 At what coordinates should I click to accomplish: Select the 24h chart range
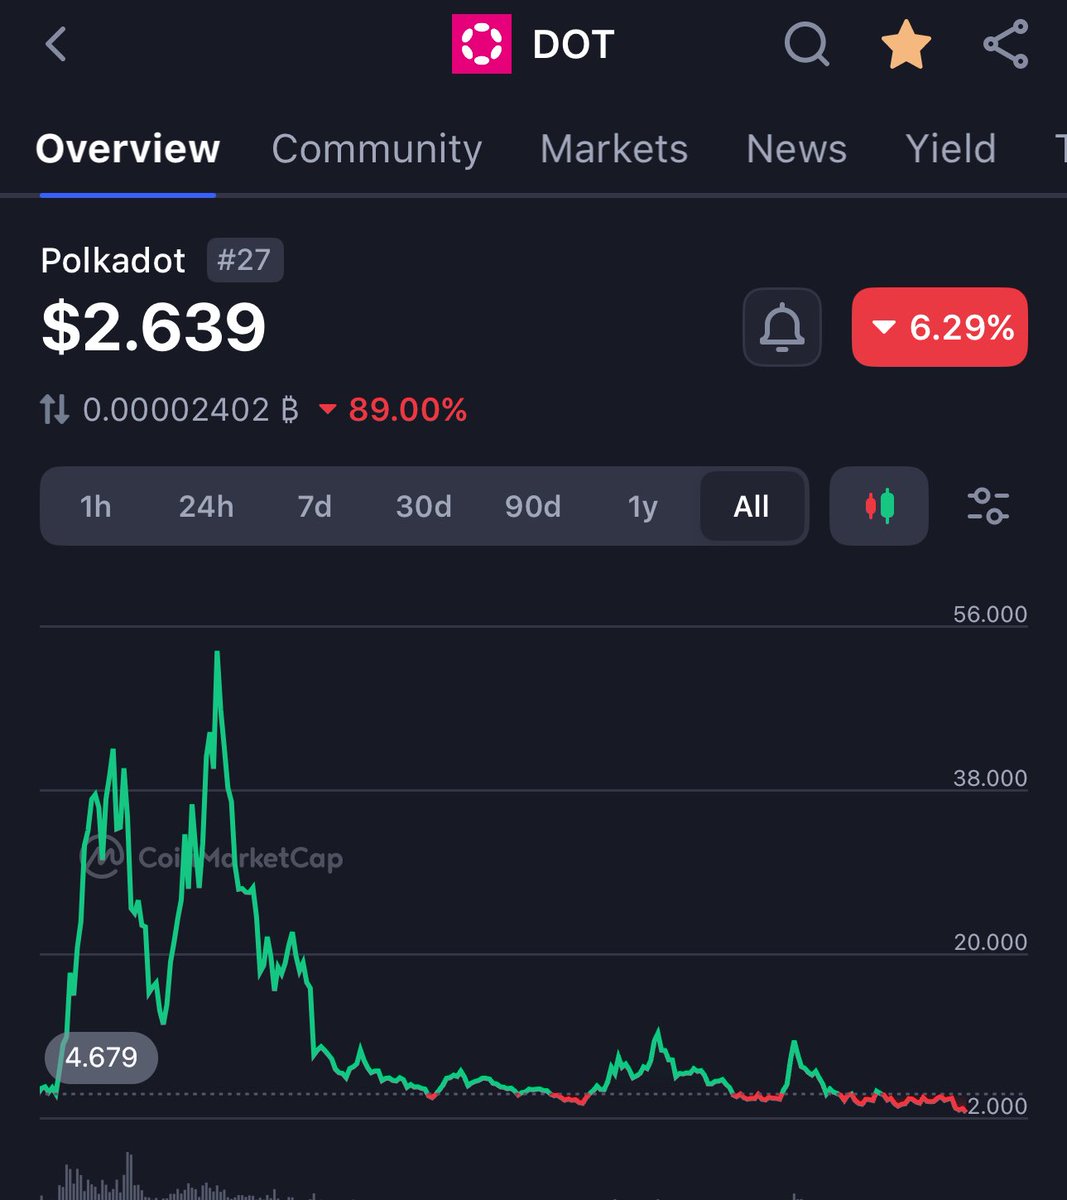tap(206, 506)
